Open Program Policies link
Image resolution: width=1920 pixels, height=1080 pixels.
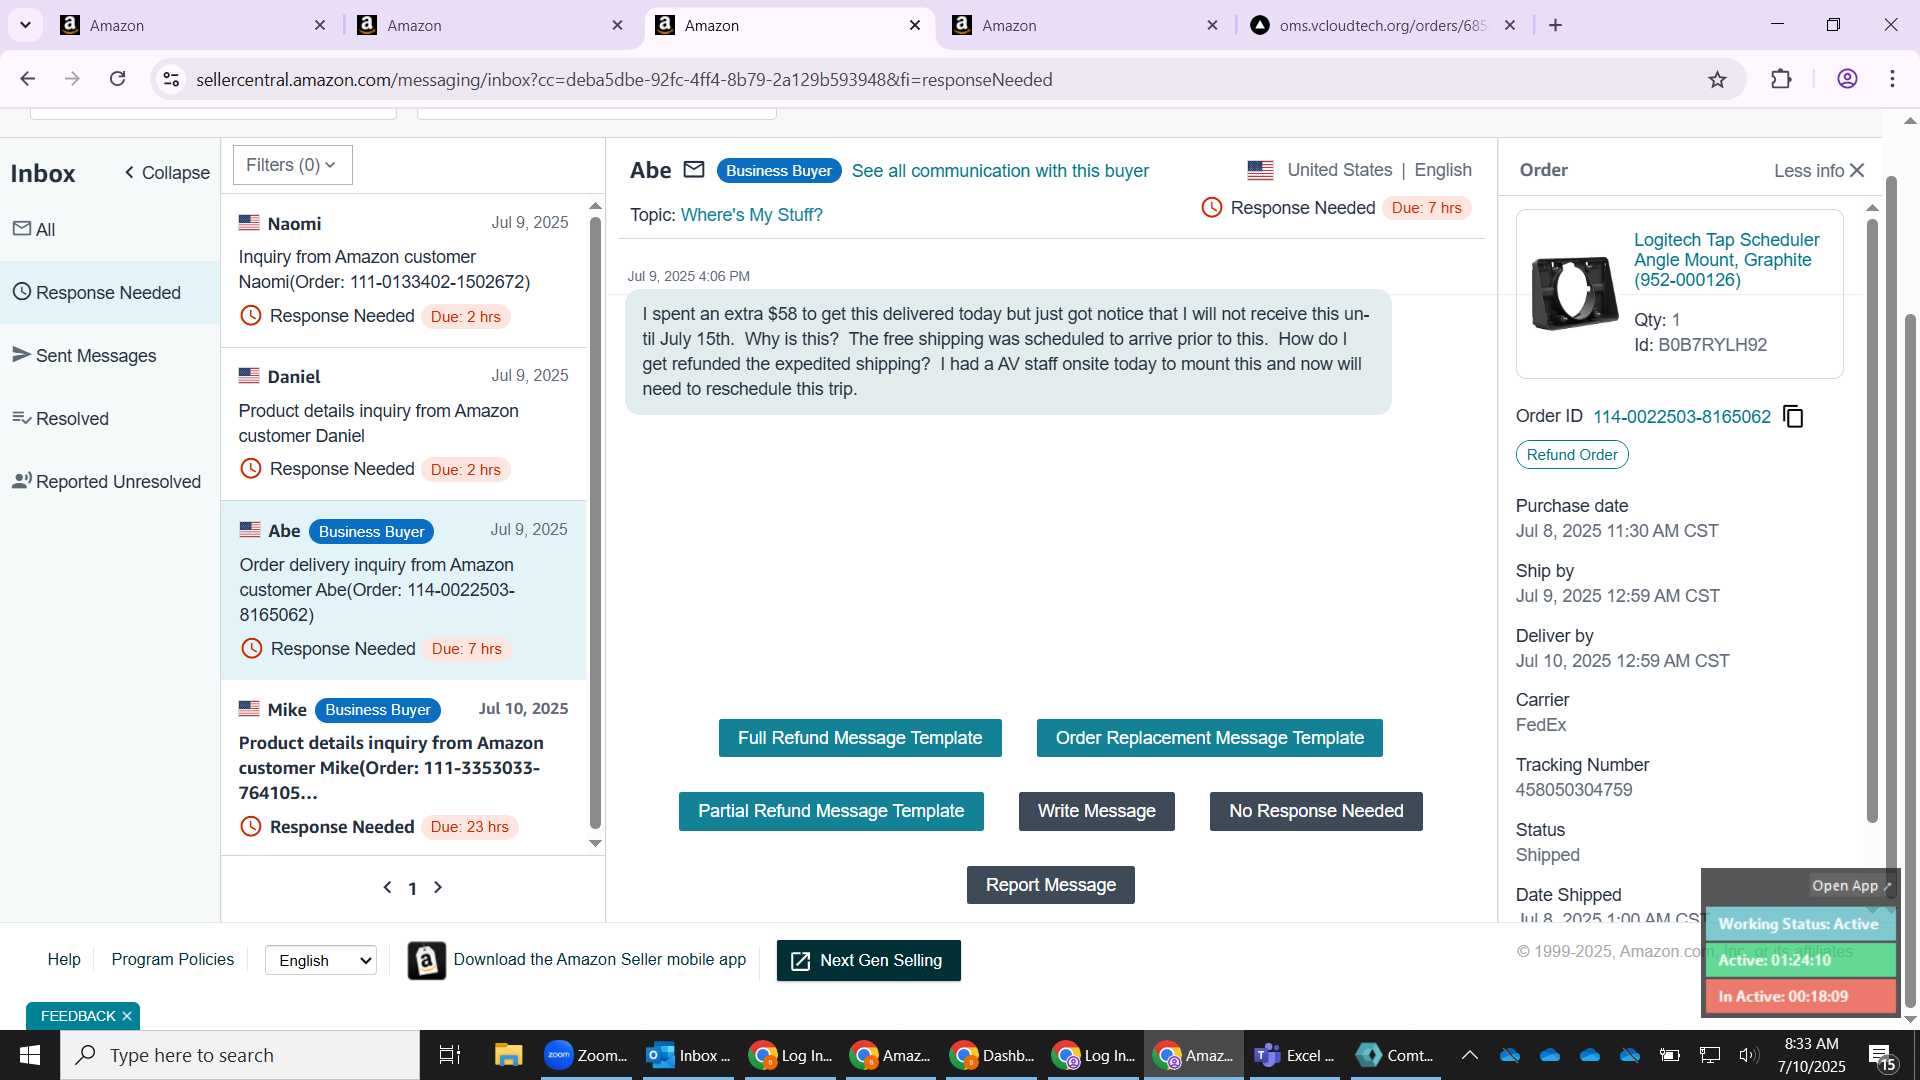172,960
